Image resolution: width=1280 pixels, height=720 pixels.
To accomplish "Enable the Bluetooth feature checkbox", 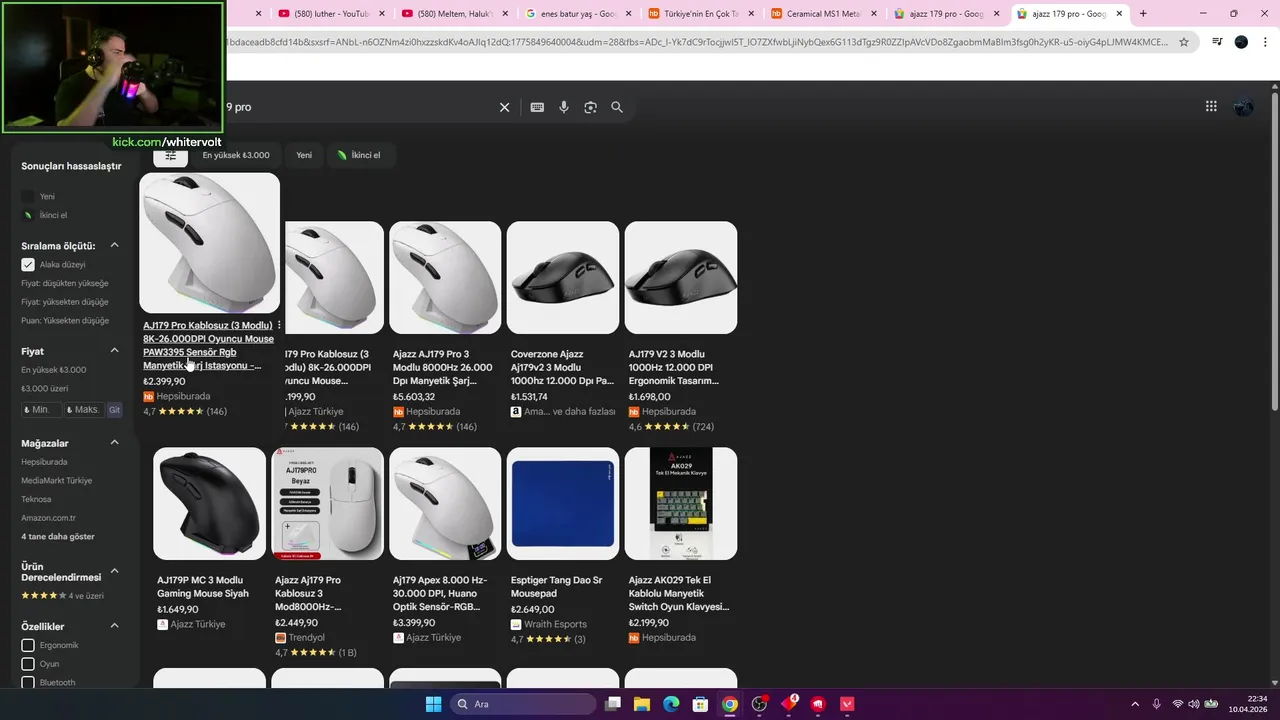I will pyautogui.click(x=28, y=682).
